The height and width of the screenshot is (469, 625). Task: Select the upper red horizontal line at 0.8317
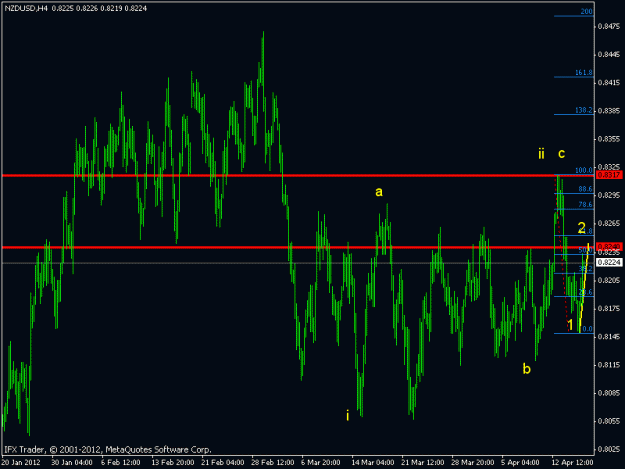298,175
